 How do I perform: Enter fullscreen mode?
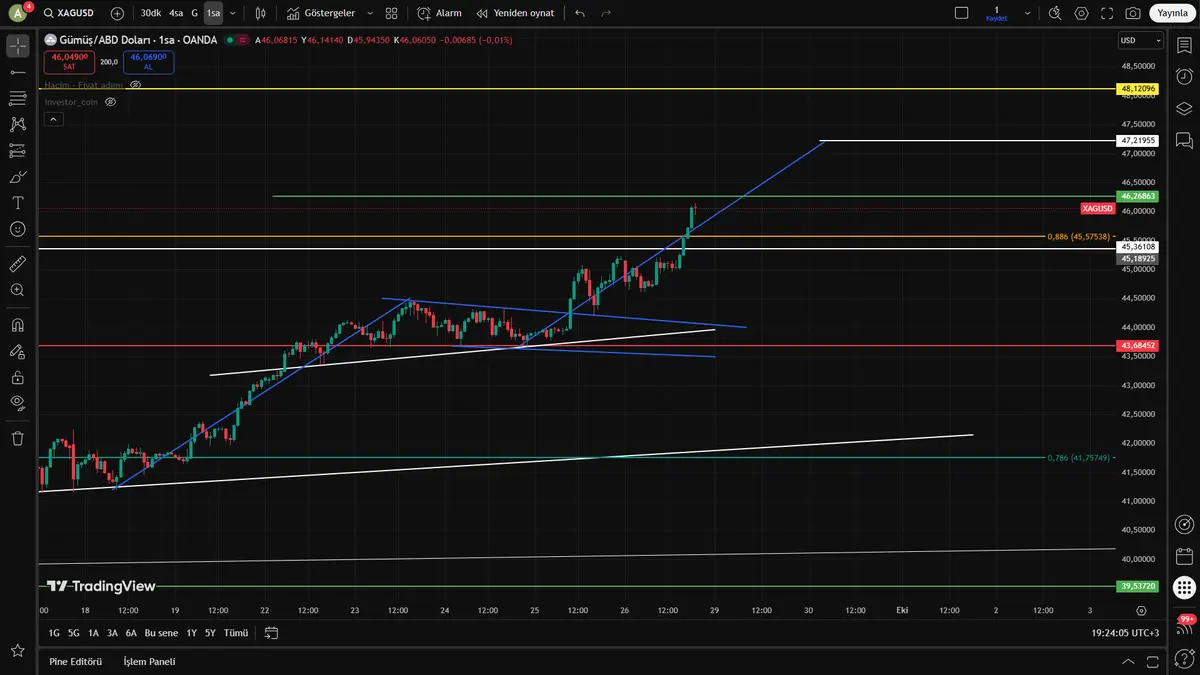point(1107,13)
